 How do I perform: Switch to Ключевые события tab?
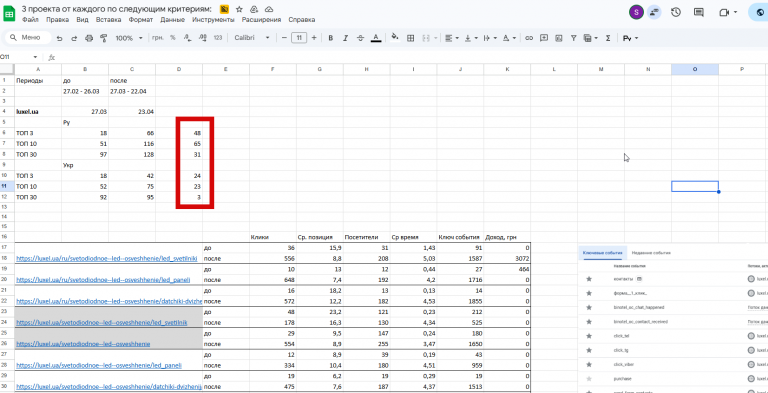coord(602,253)
